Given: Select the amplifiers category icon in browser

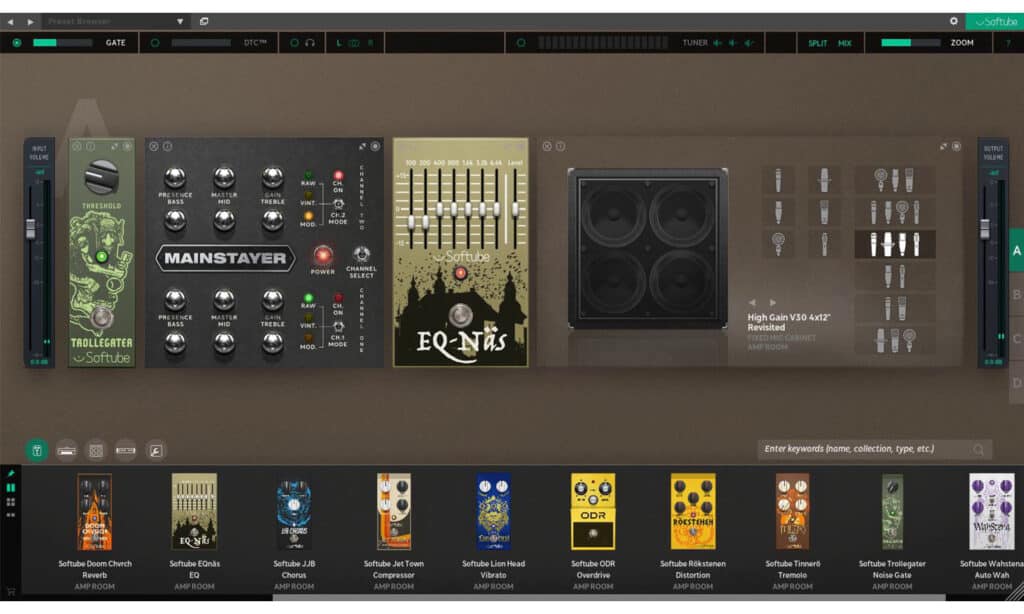Looking at the screenshot, I should (x=66, y=450).
